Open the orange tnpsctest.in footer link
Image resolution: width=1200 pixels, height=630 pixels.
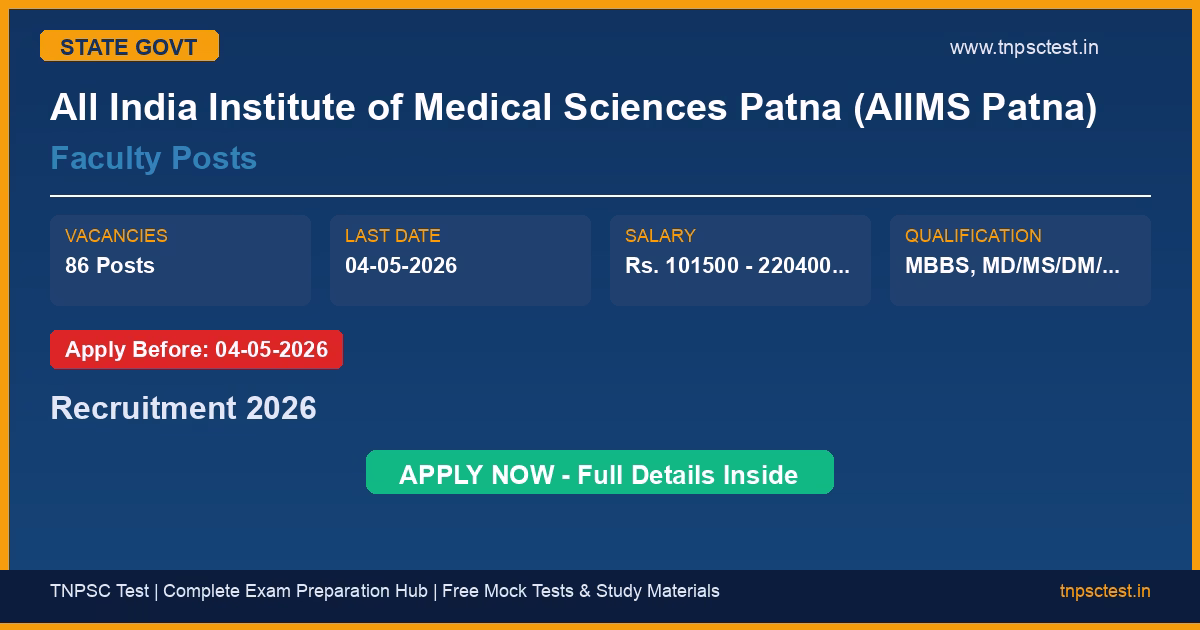coord(1105,591)
